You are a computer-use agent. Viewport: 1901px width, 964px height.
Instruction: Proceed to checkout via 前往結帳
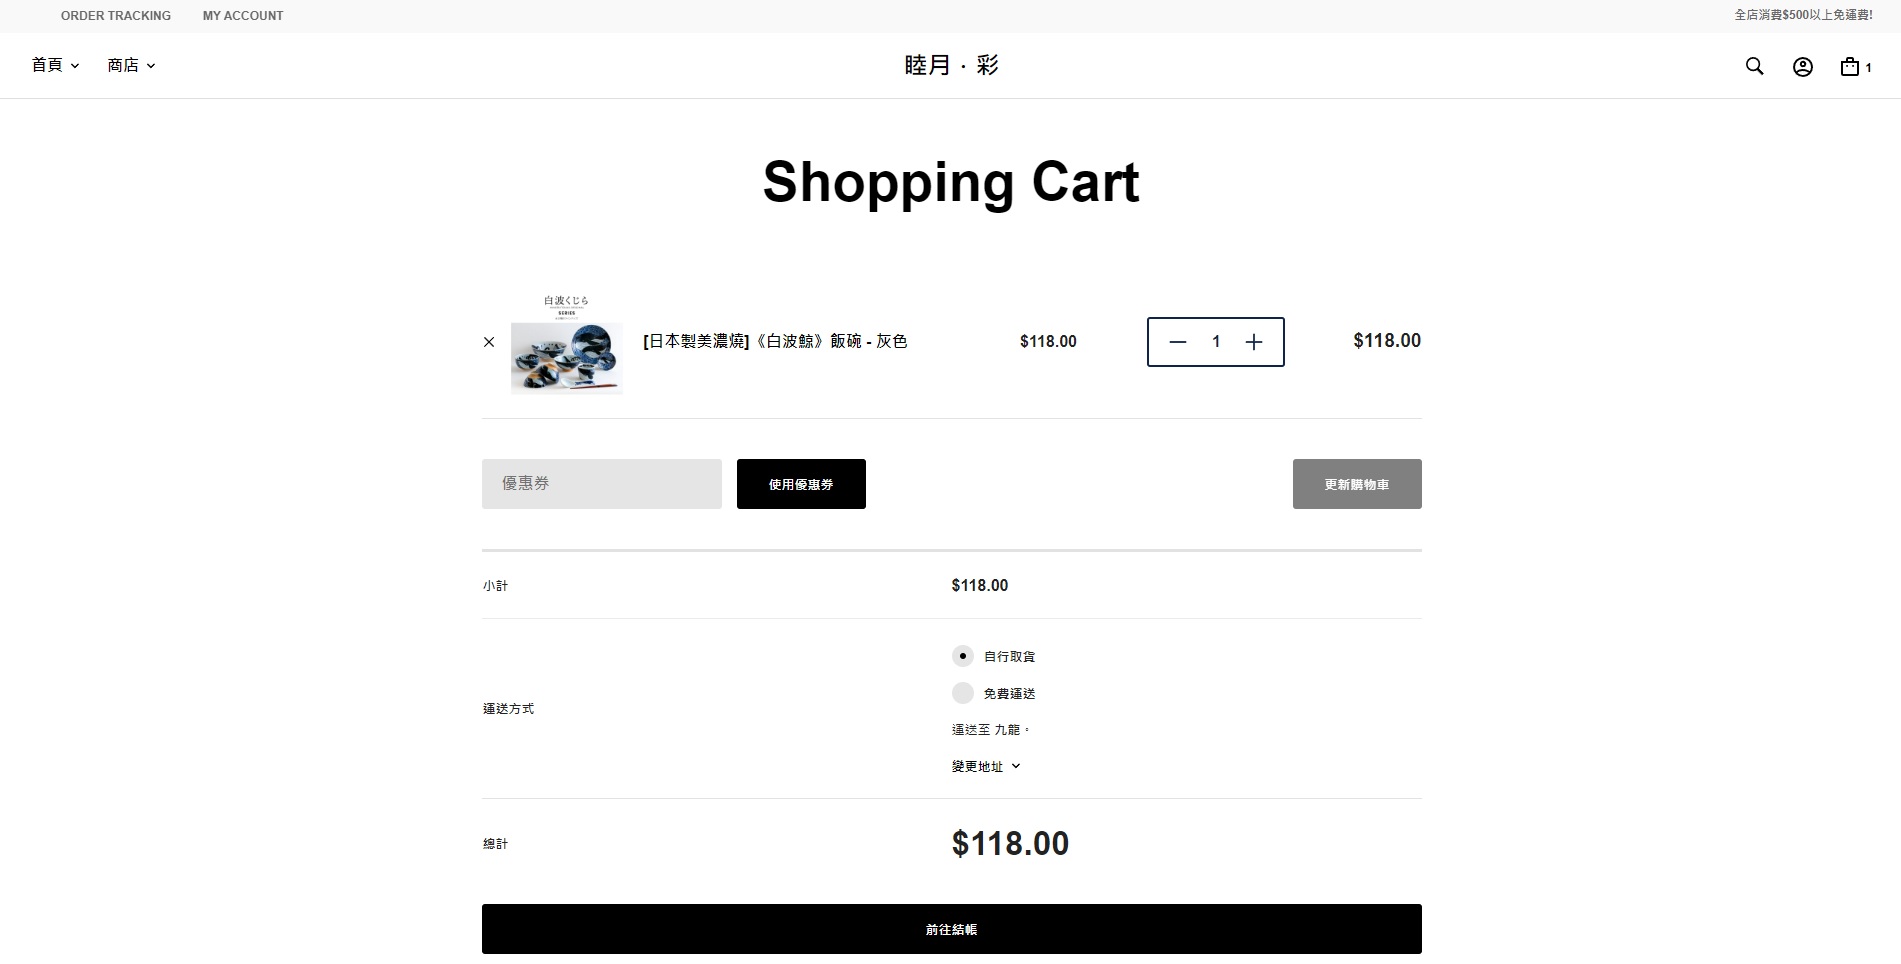[x=951, y=929]
